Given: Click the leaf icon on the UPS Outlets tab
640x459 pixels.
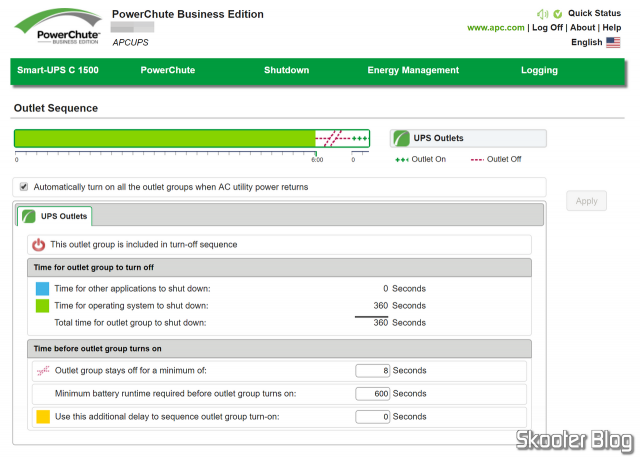Looking at the screenshot, I should pos(29,216).
